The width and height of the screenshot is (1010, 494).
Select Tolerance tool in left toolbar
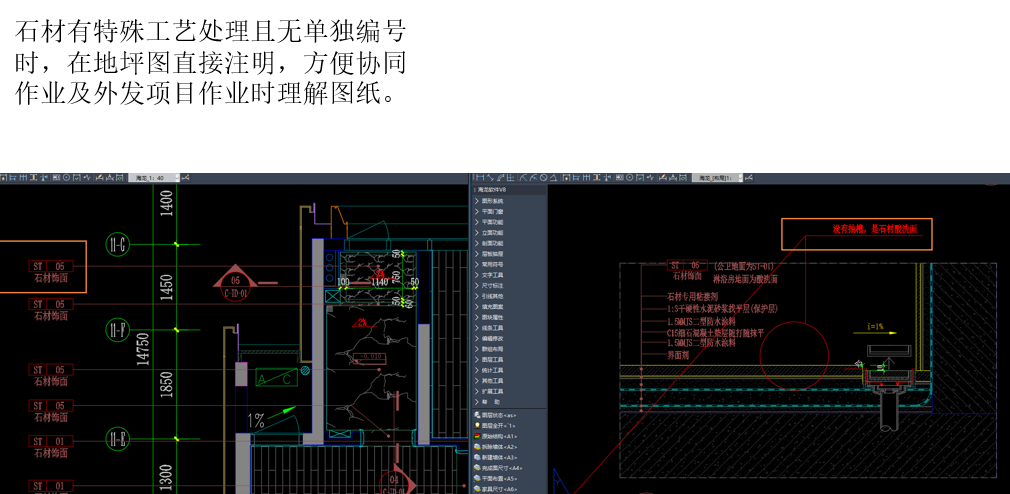[x=56, y=178]
